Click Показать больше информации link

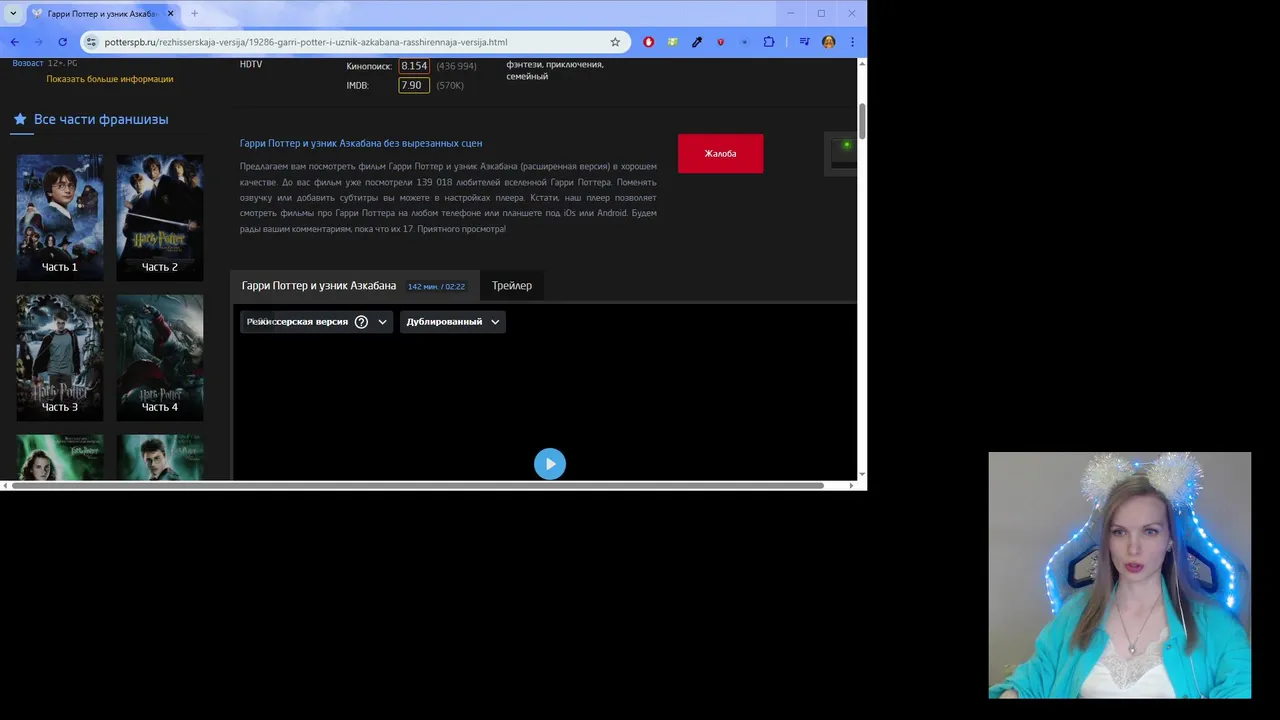pos(110,79)
